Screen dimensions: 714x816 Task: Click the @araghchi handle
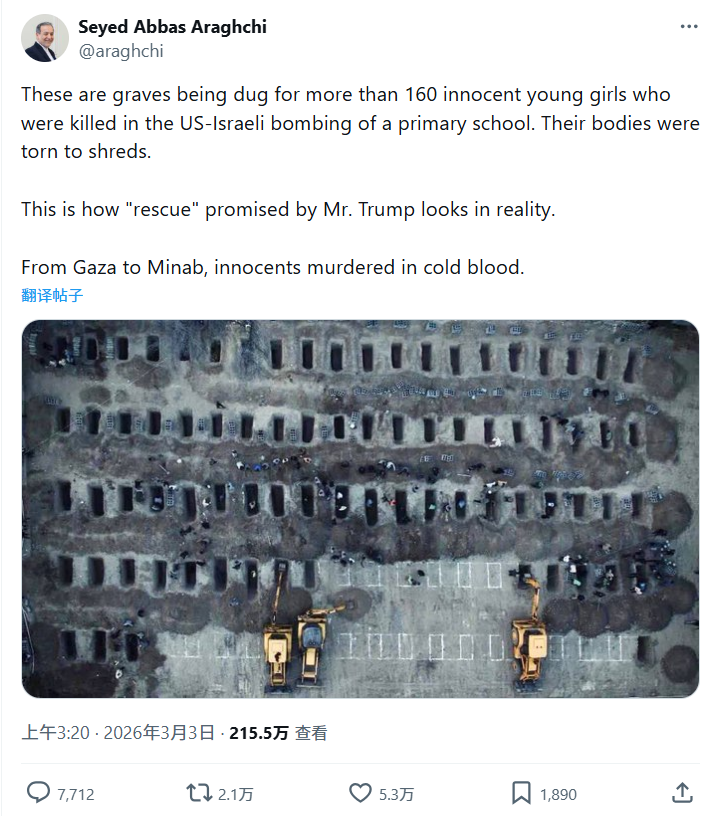point(120,50)
